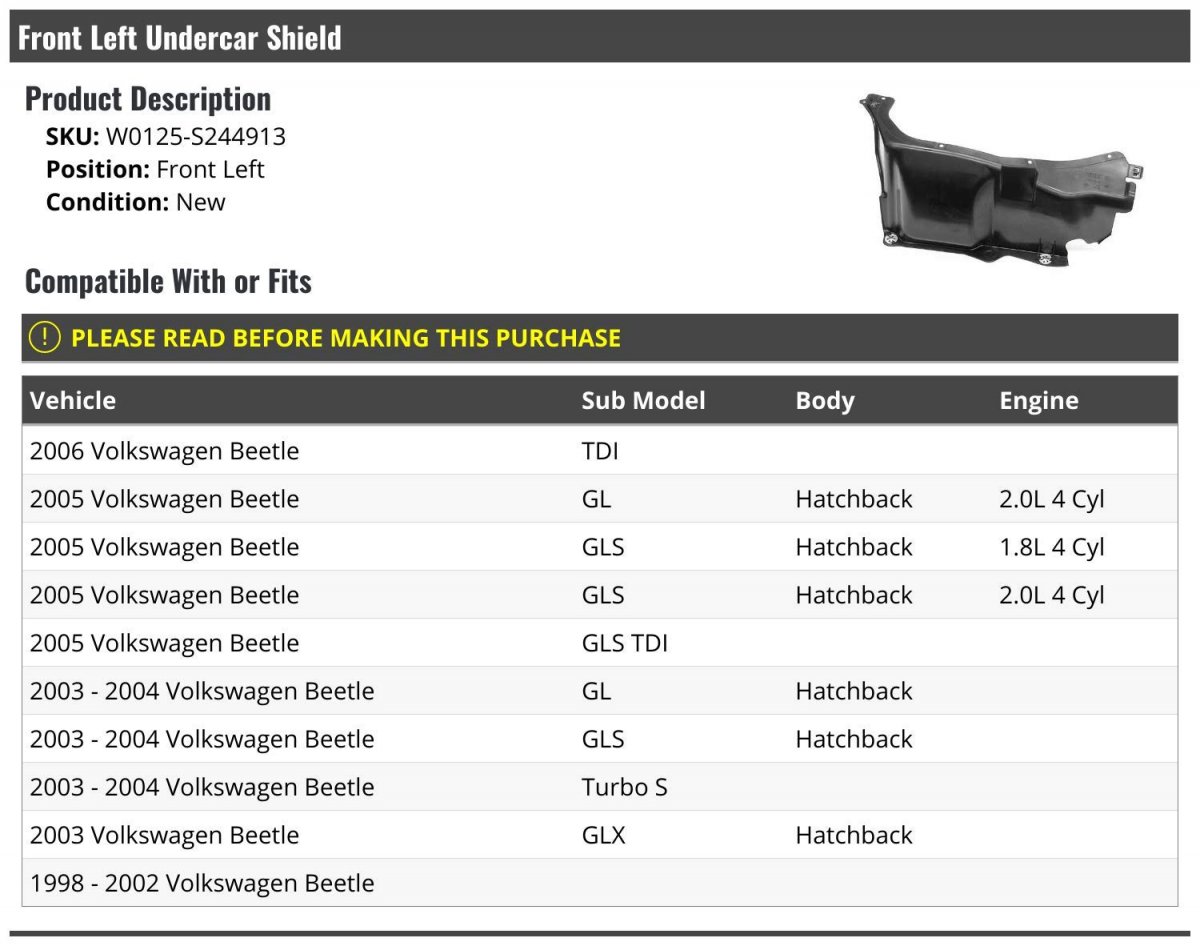Click the 1.8L 4 Cyl engine cell
Viewport: 1200px width, 946px height.
click(x=1052, y=547)
